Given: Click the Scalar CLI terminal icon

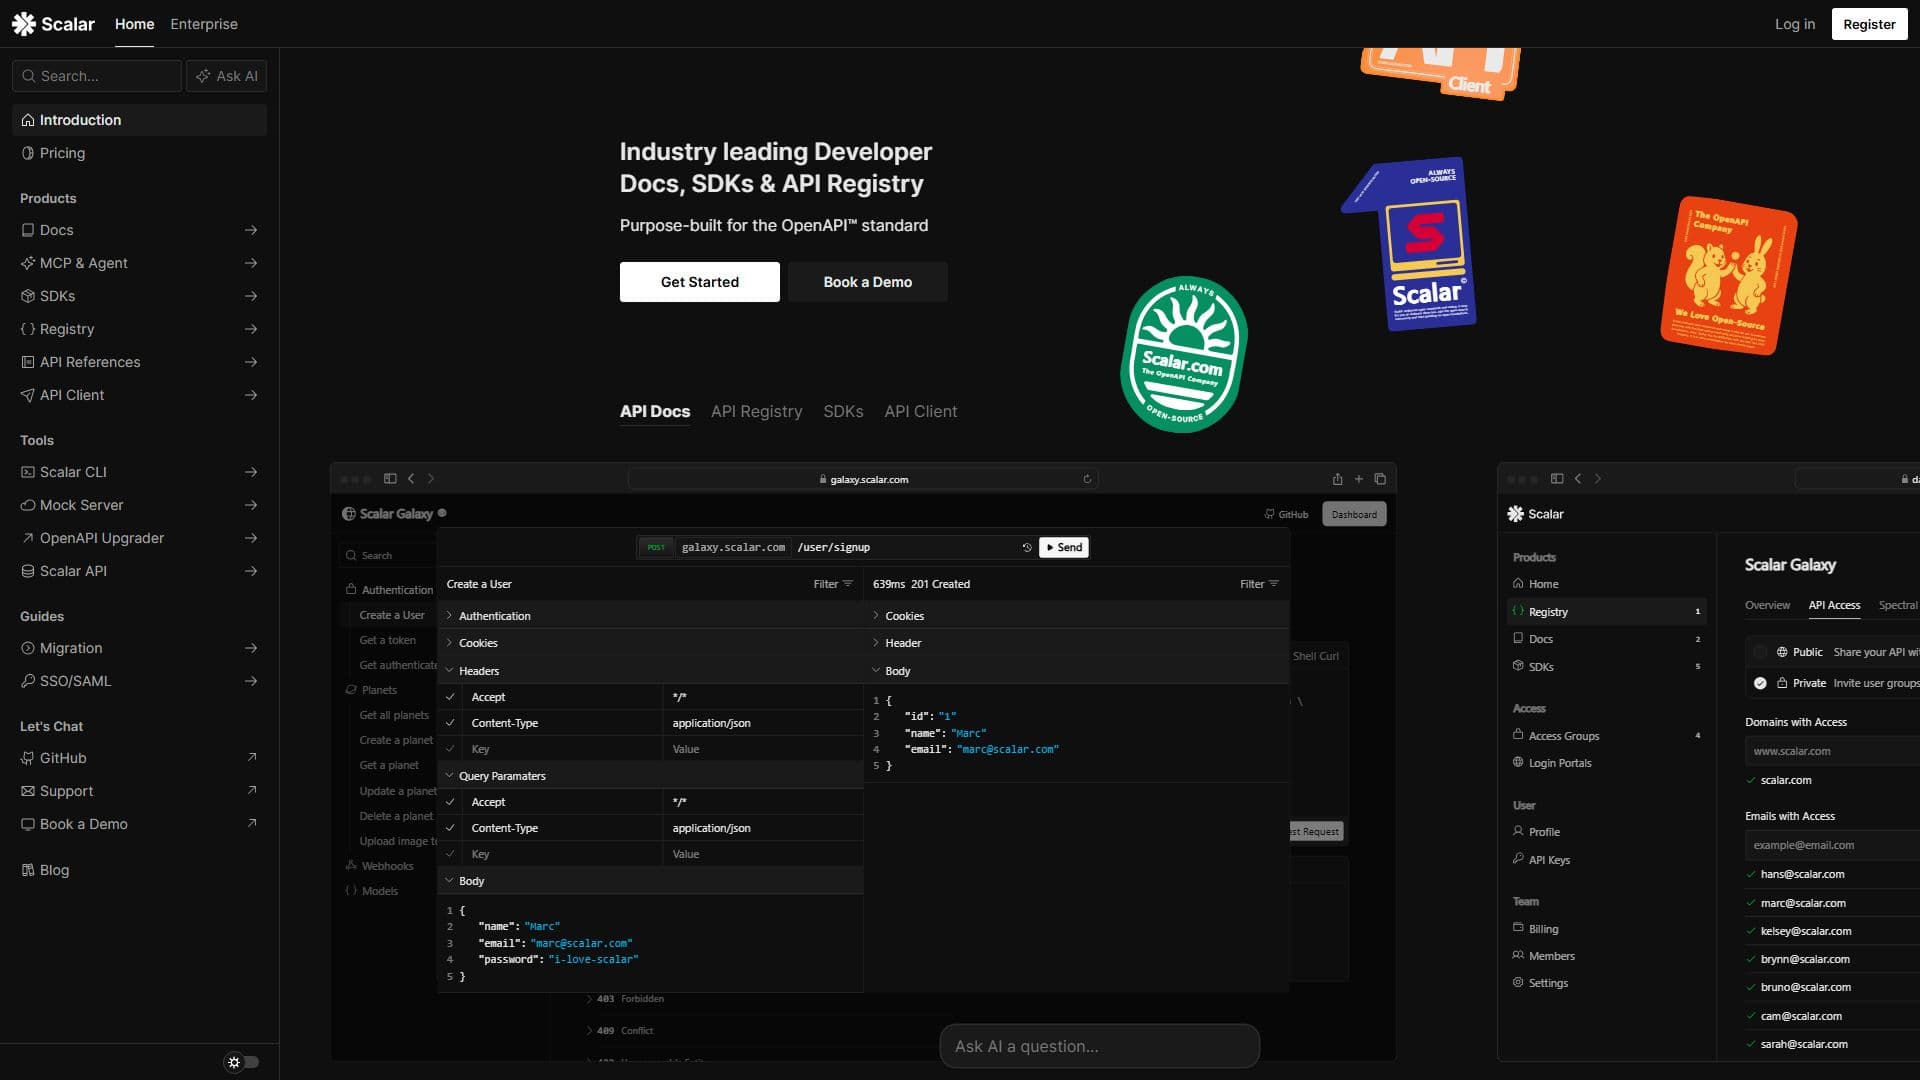Looking at the screenshot, I should (x=28, y=472).
